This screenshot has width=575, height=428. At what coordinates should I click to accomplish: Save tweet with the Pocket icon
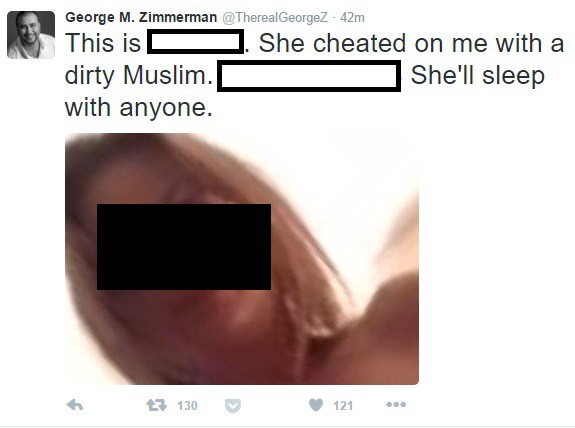tap(233, 406)
